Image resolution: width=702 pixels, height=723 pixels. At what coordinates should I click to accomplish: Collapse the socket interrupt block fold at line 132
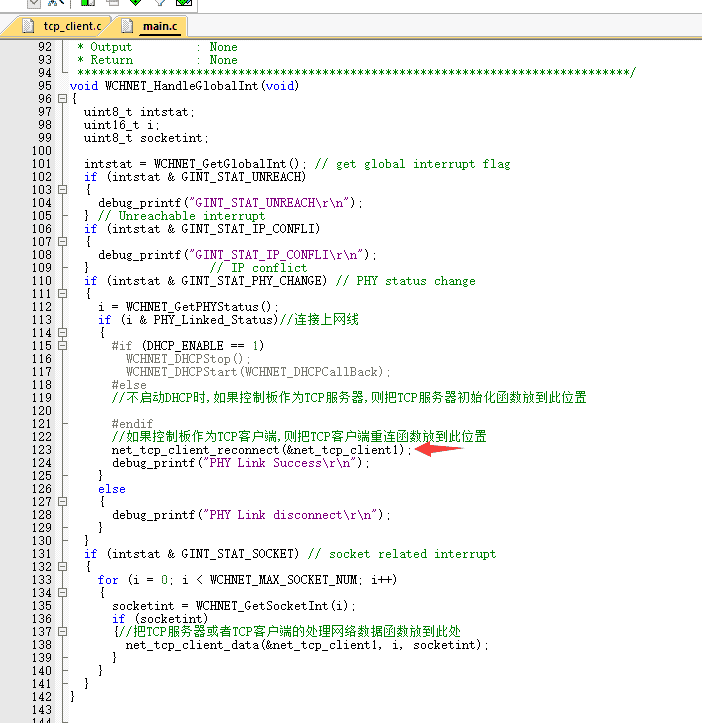point(63,567)
